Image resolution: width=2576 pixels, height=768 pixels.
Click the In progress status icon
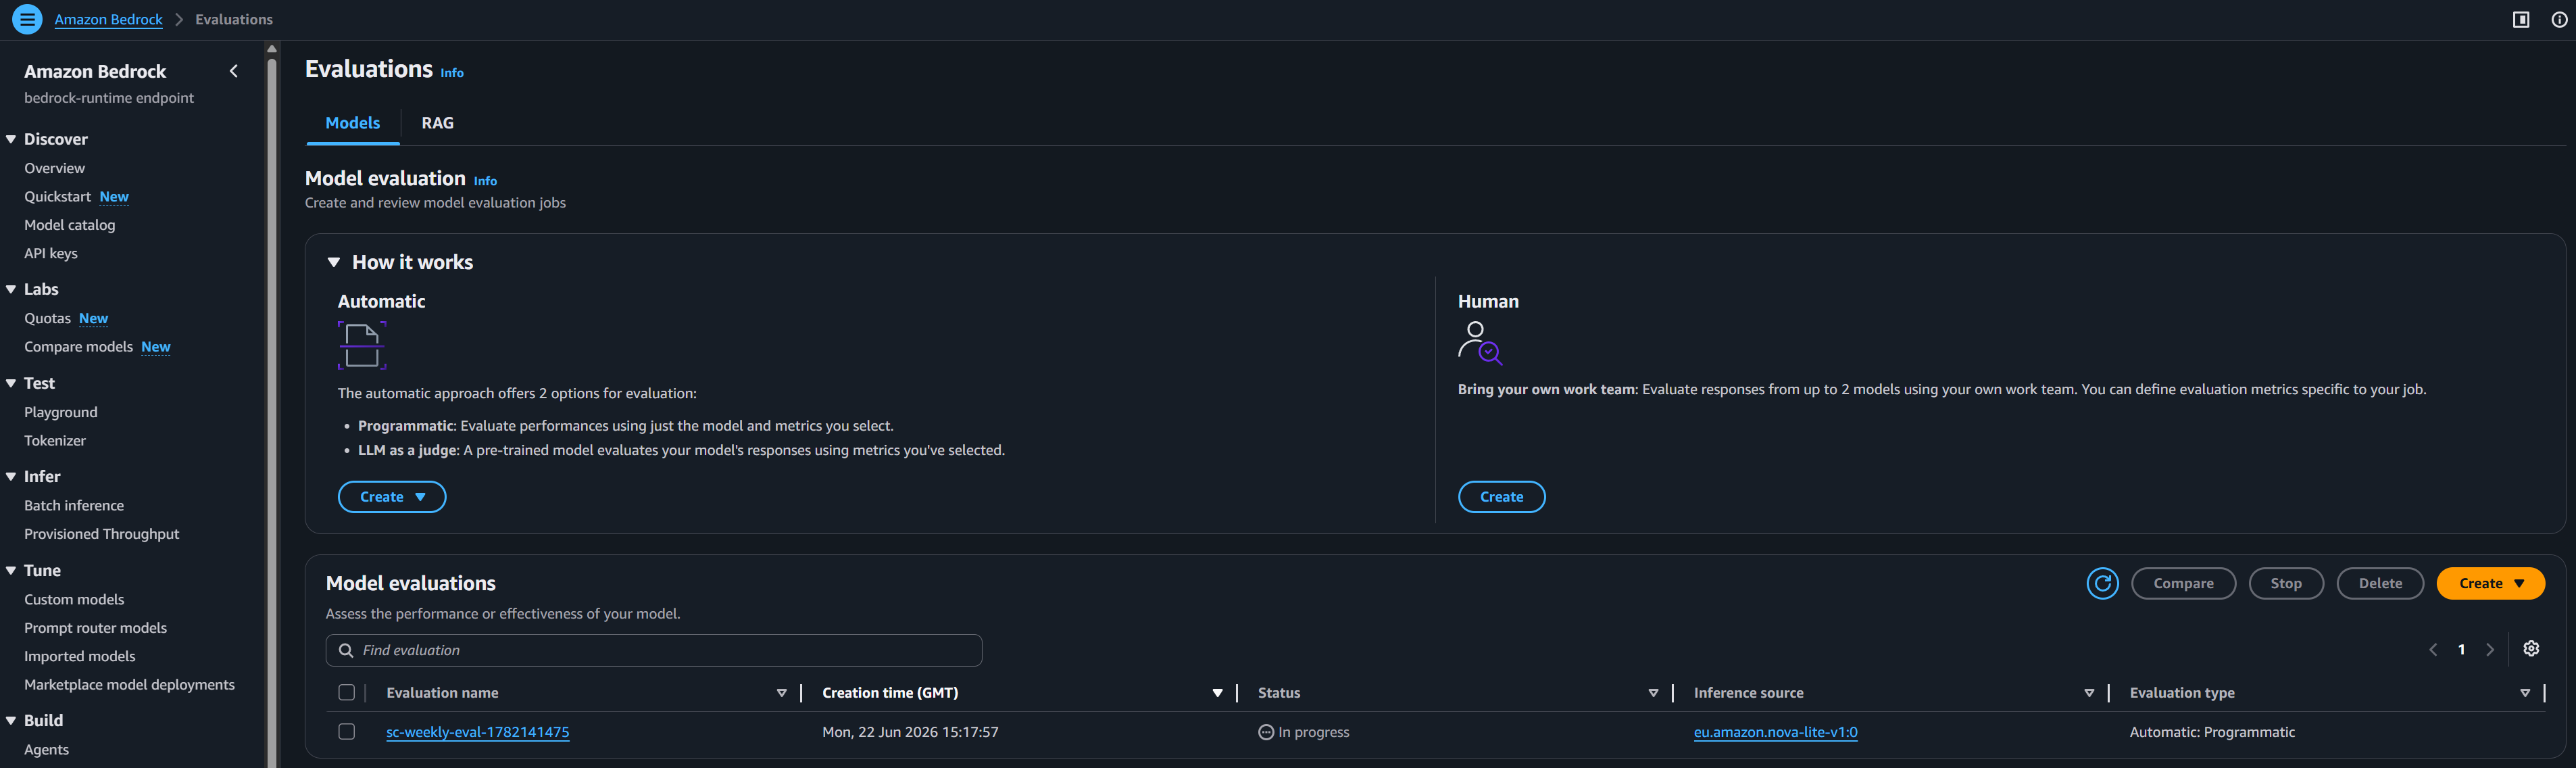1266,732
